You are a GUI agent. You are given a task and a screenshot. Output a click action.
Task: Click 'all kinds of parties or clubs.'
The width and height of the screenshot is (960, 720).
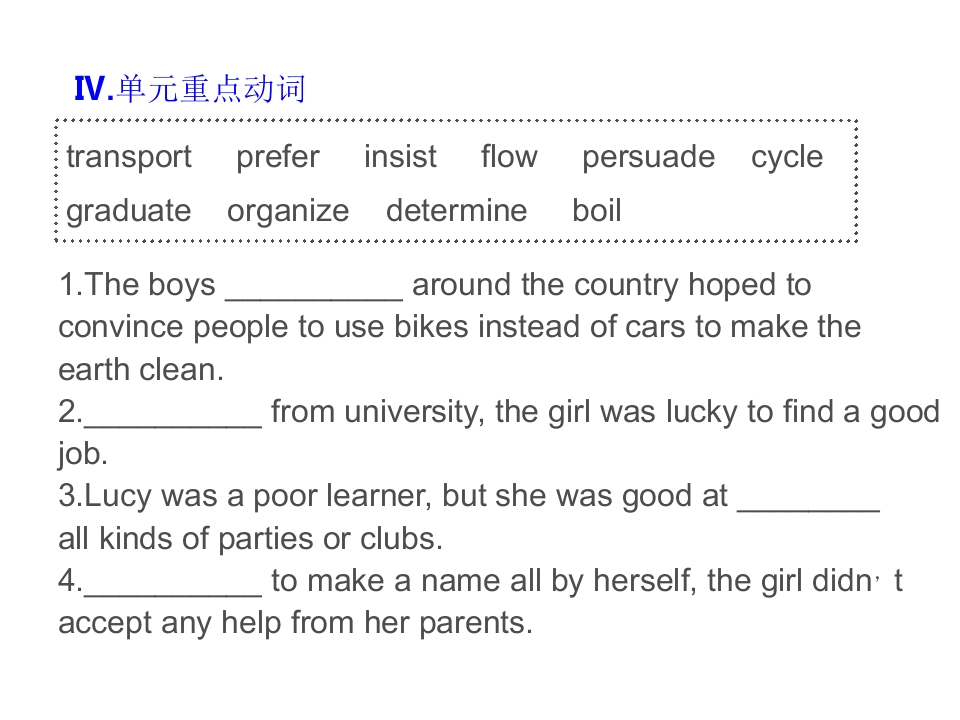click(250, 539)
